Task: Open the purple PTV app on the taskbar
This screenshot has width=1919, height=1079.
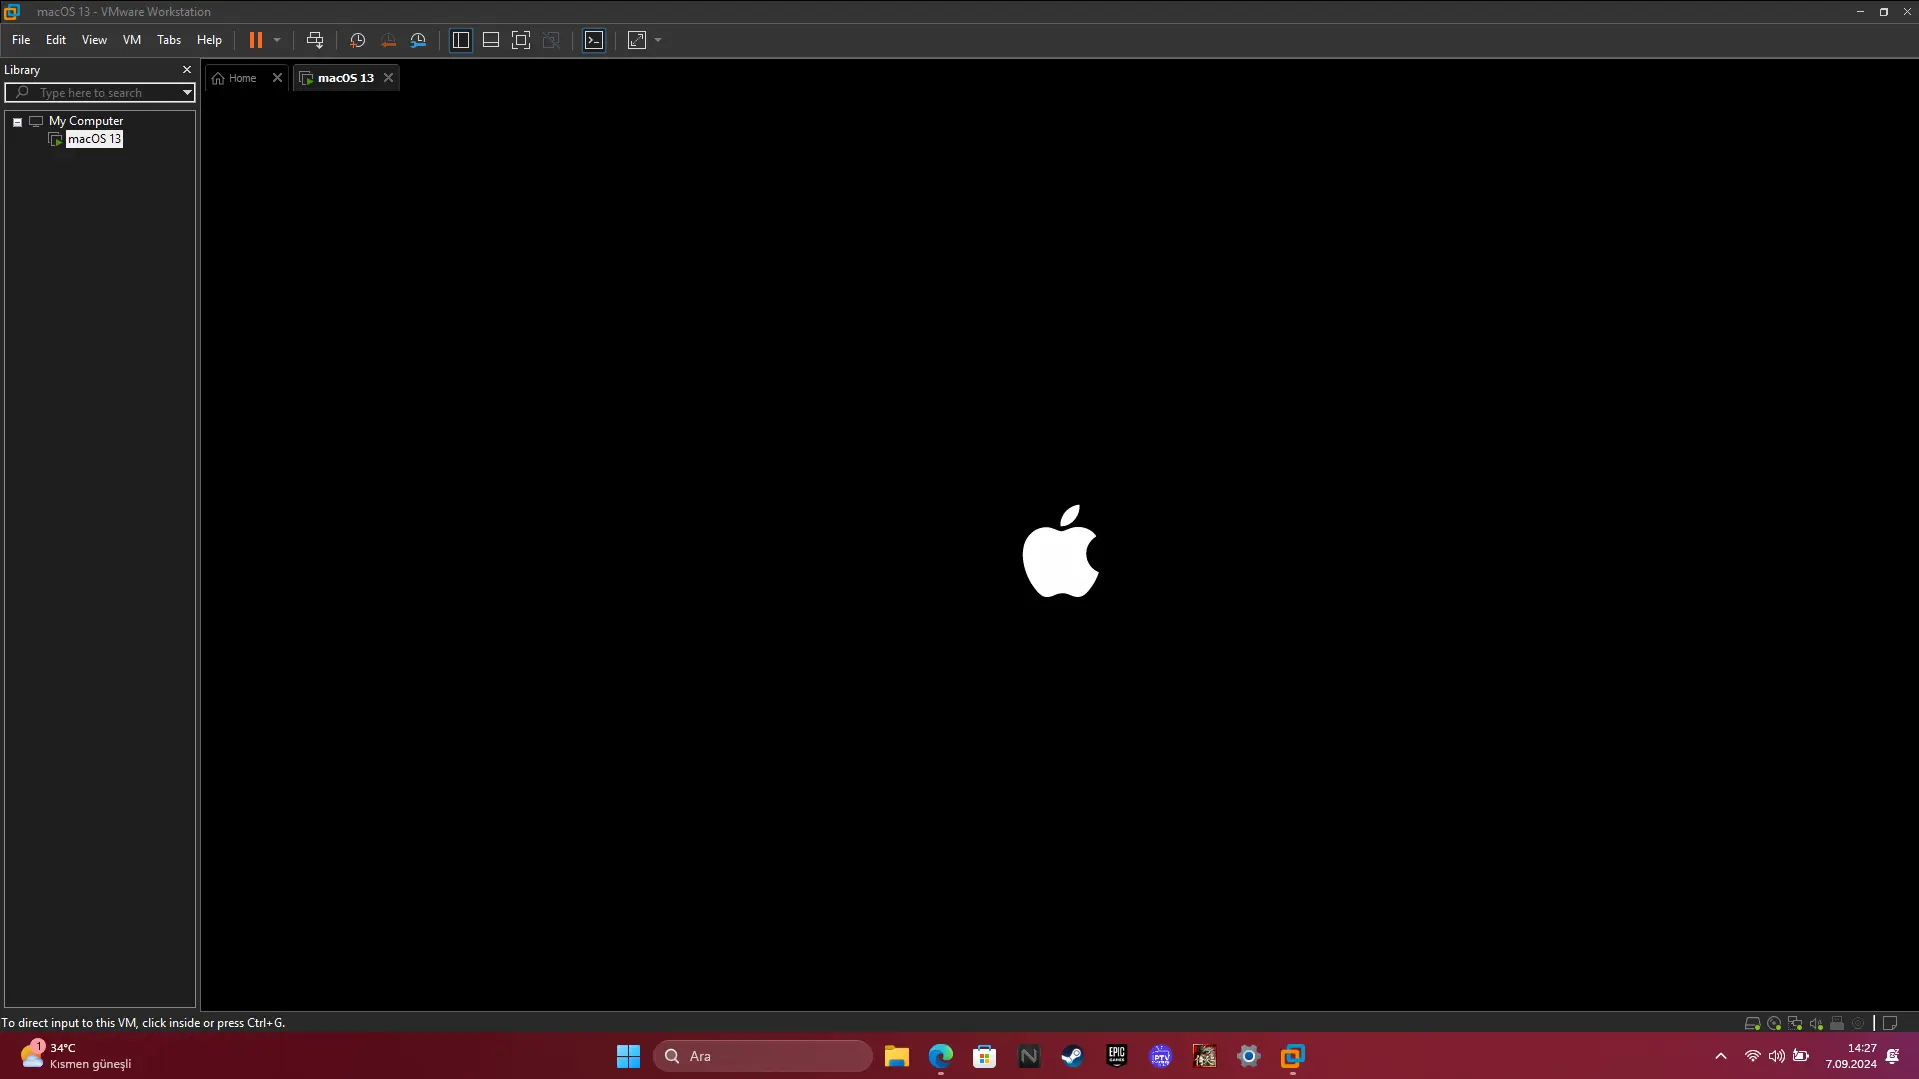Action: point(1161,1056)
